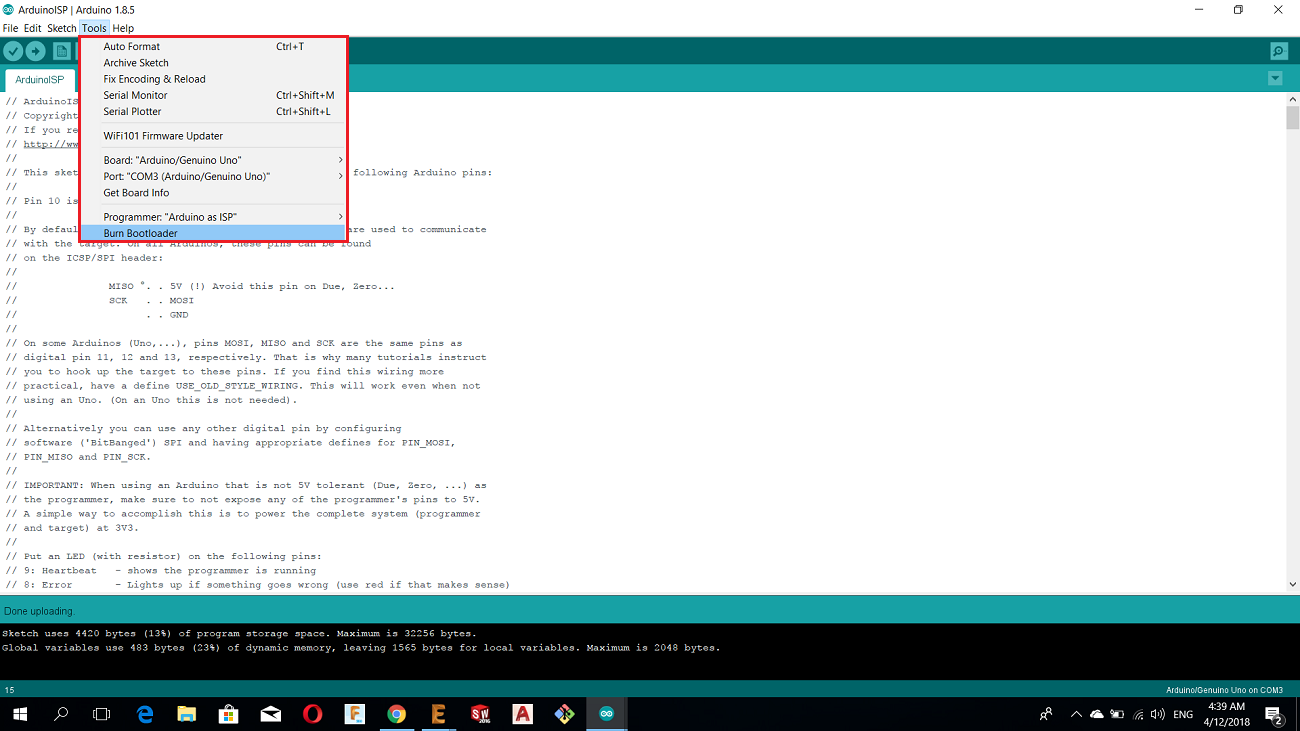Click the volume speaker tray icon

click(1158, 714)
